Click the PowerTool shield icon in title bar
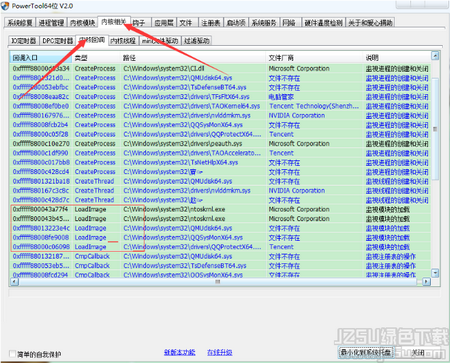 click(5, 6)
